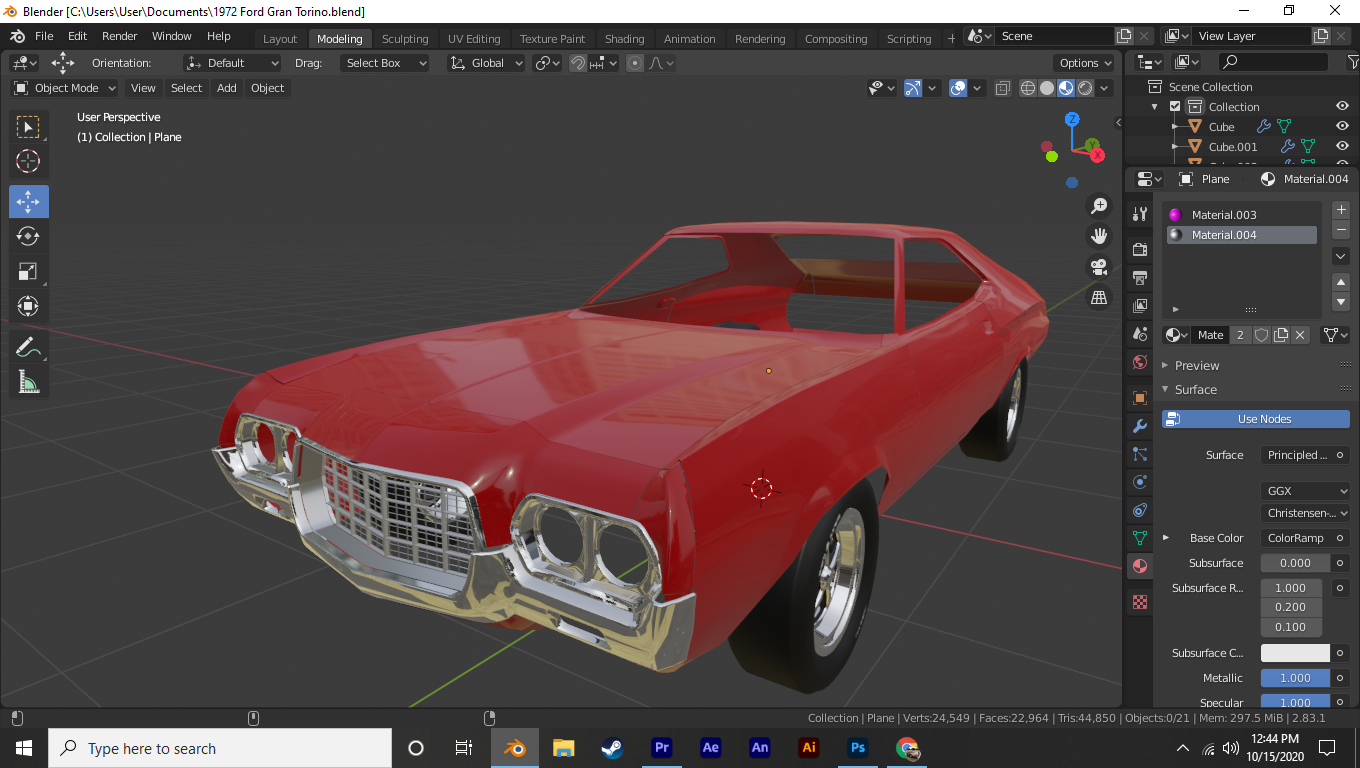
Task: Unlink material with X button
Action: click(1300, 335)
